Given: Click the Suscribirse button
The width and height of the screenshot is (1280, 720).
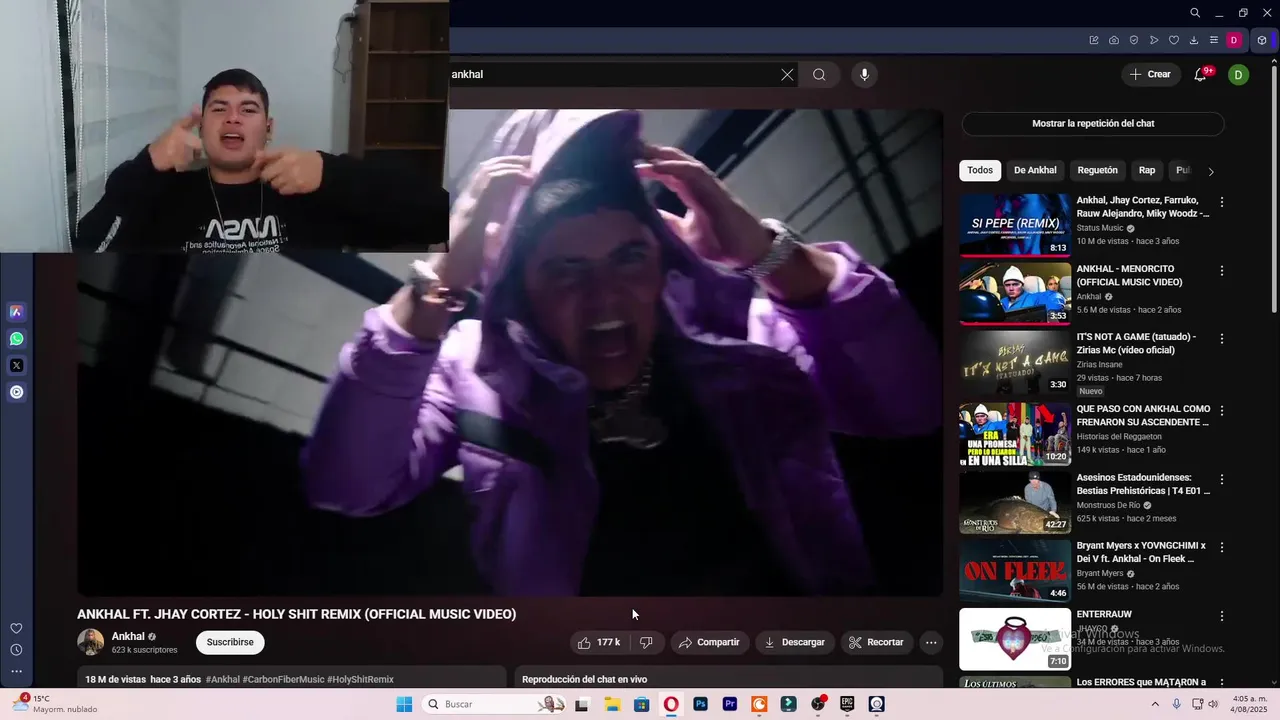Looking at the screenshot, I should pyautogui.click(x=230, y=642).
